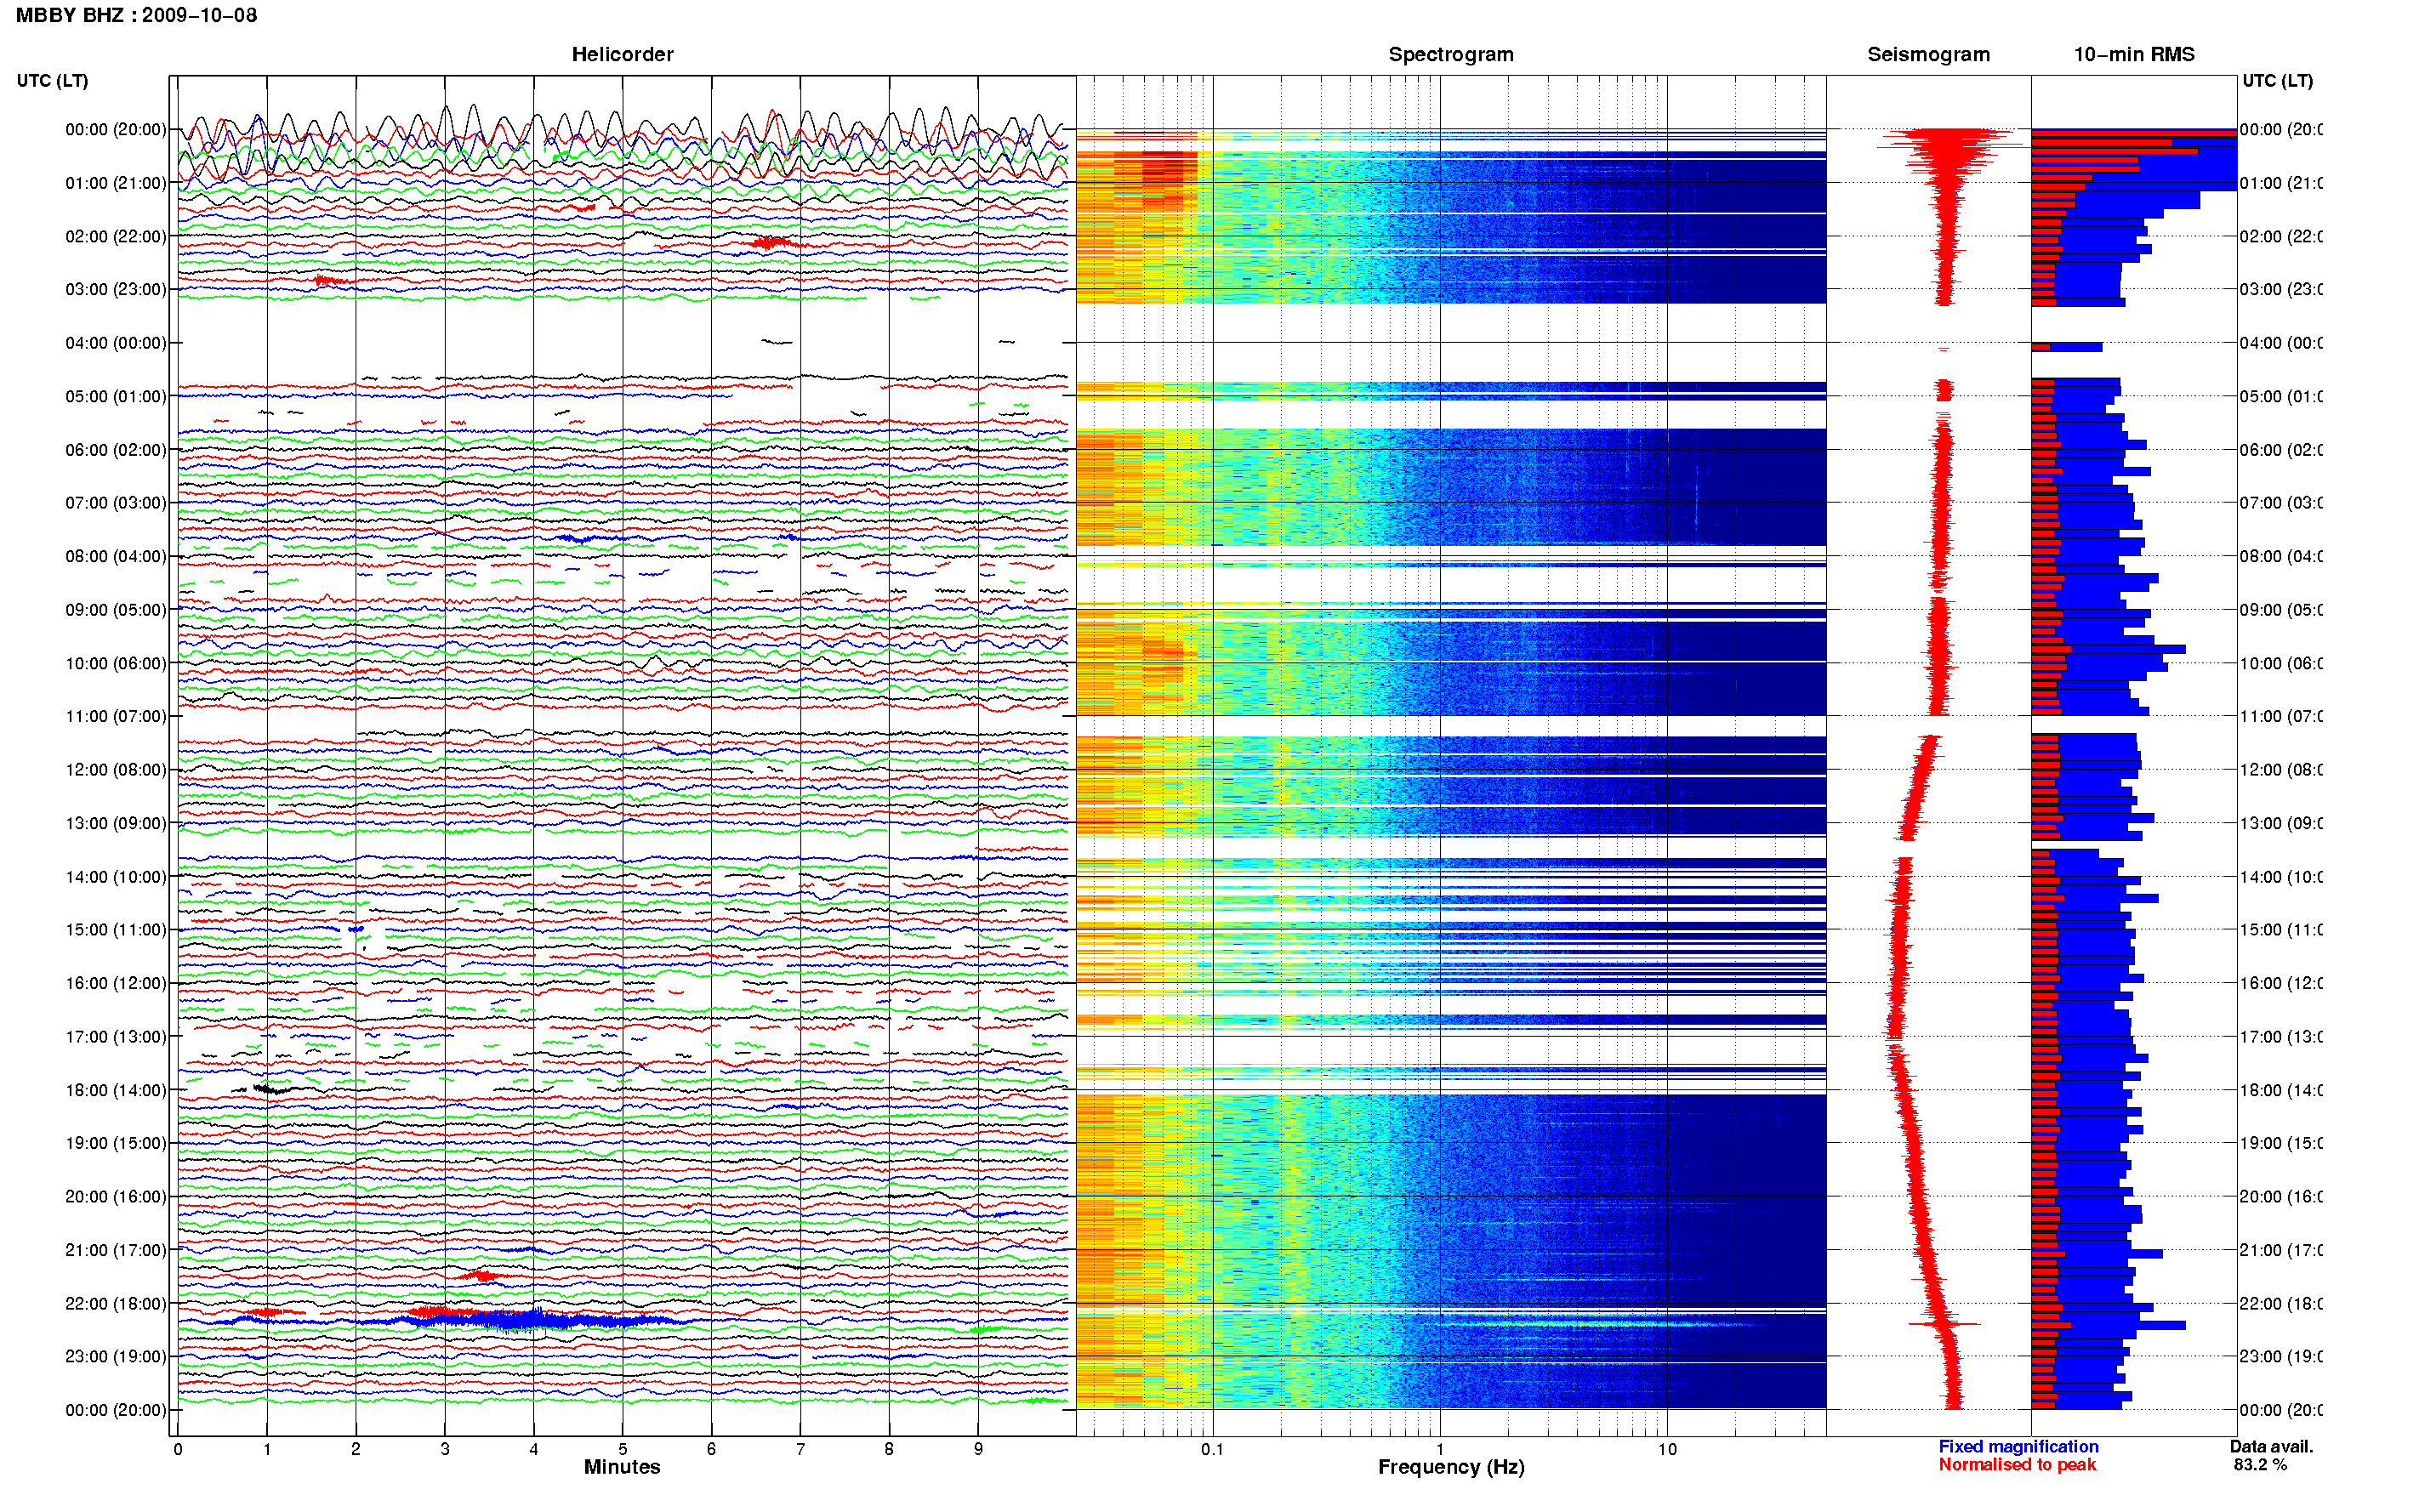Click left time label 10:00 (06:00)

click(116, 663)
